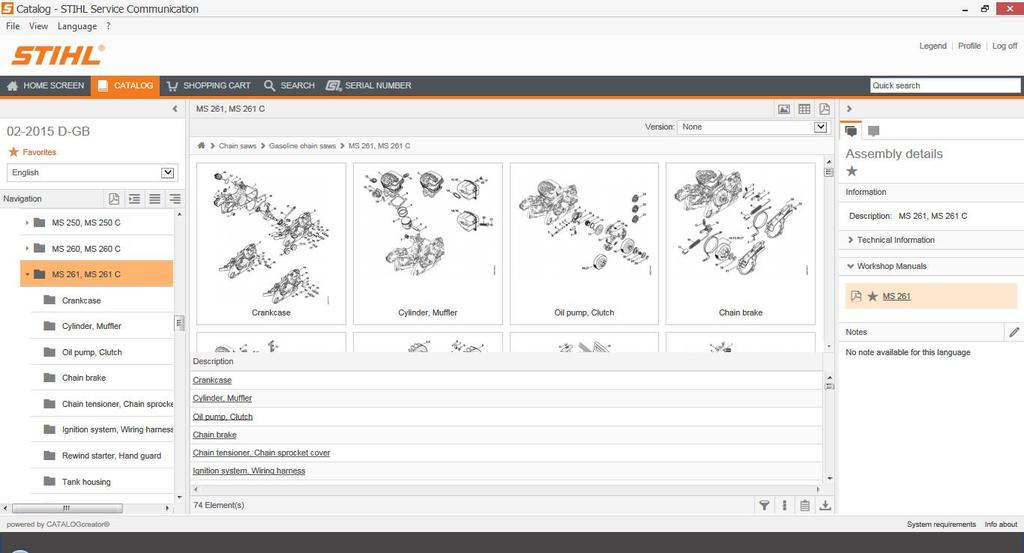Open the picture view icon in header
1024x553 pixels.
(x=784, y=109)
